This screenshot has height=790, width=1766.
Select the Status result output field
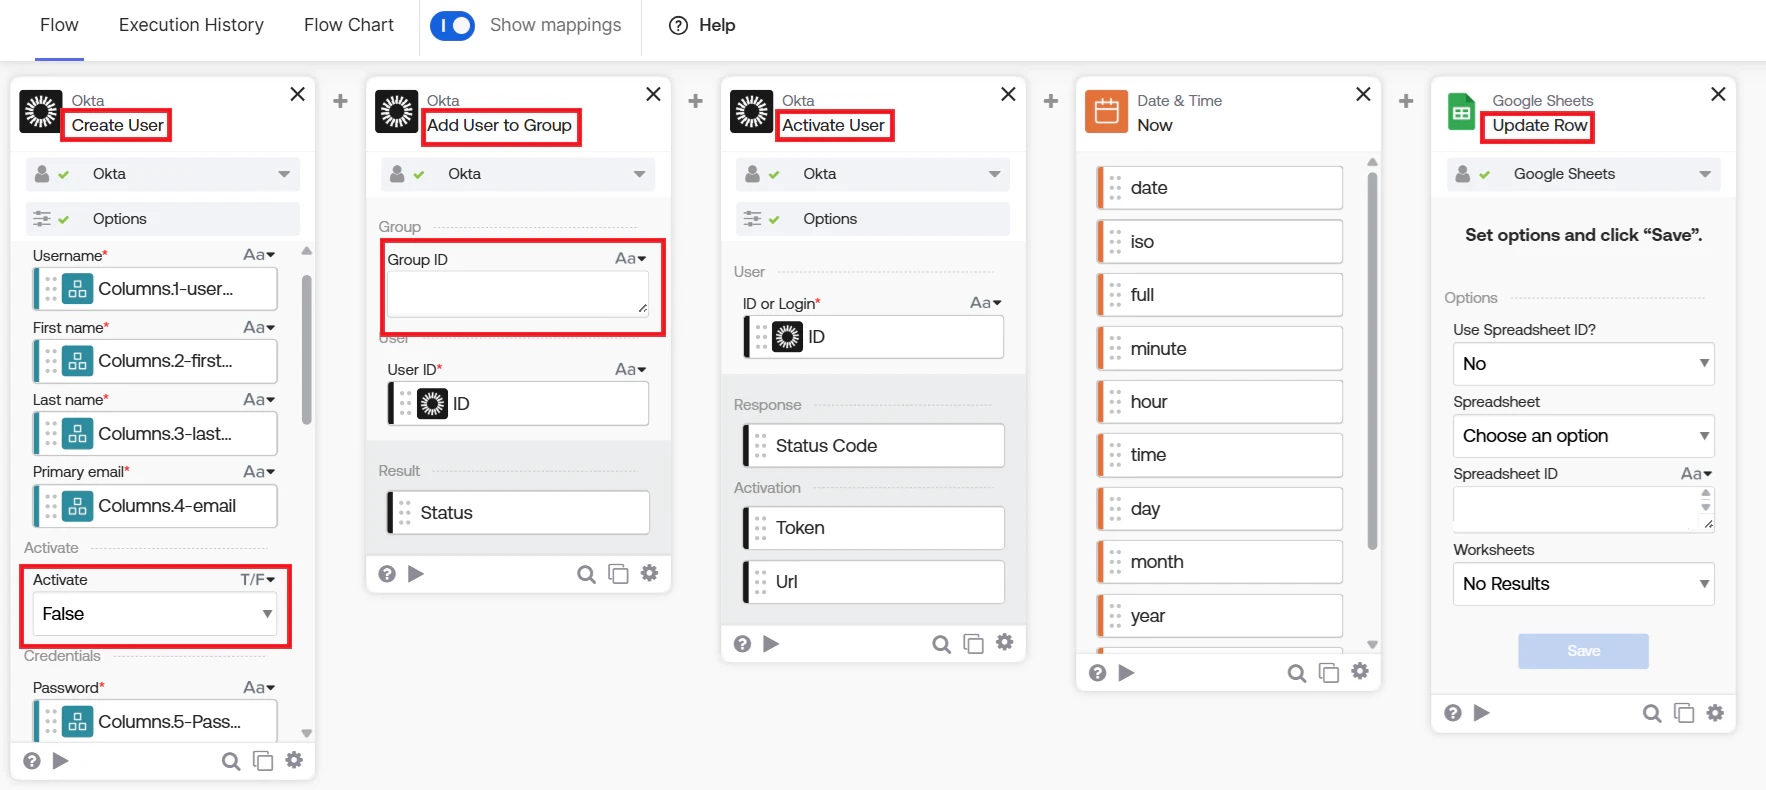pos(518,513)
